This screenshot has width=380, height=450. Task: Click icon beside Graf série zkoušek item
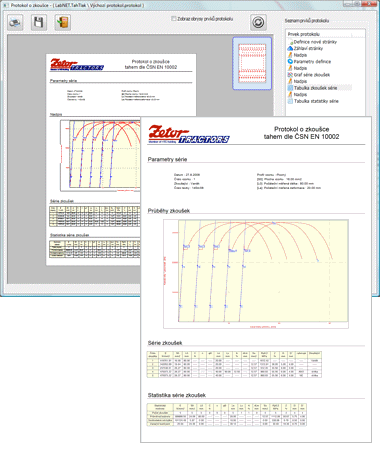pyautogui.click(x=290, y=75)
